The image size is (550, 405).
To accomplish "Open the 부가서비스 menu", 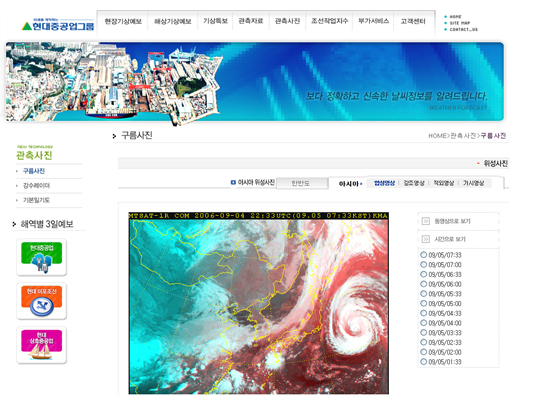I will click(373, 21).
